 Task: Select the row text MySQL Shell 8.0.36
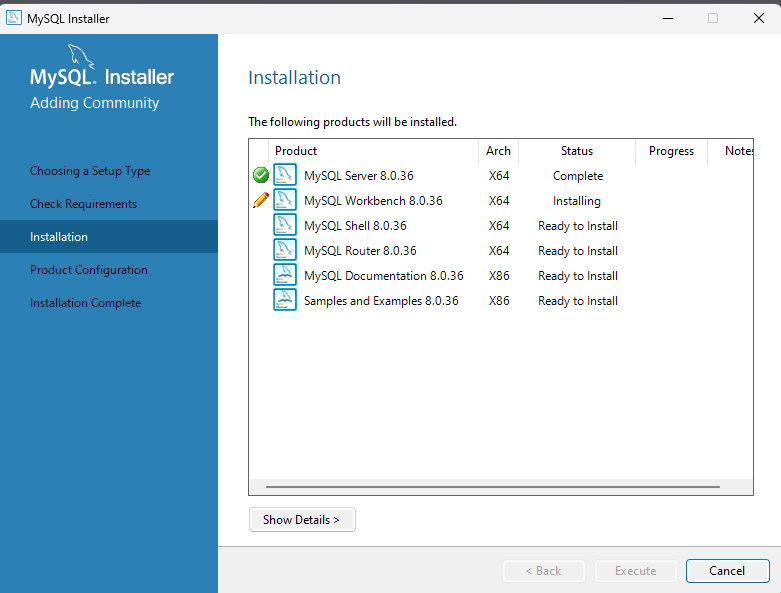pos(355,226)
